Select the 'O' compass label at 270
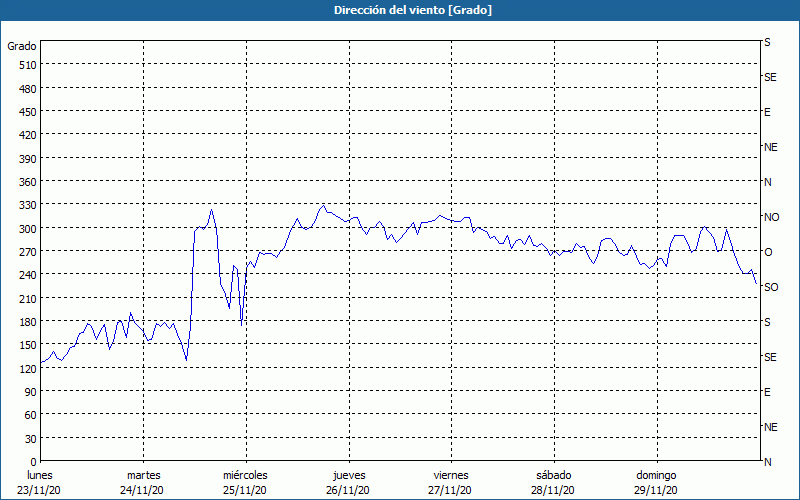 point(768,252)
